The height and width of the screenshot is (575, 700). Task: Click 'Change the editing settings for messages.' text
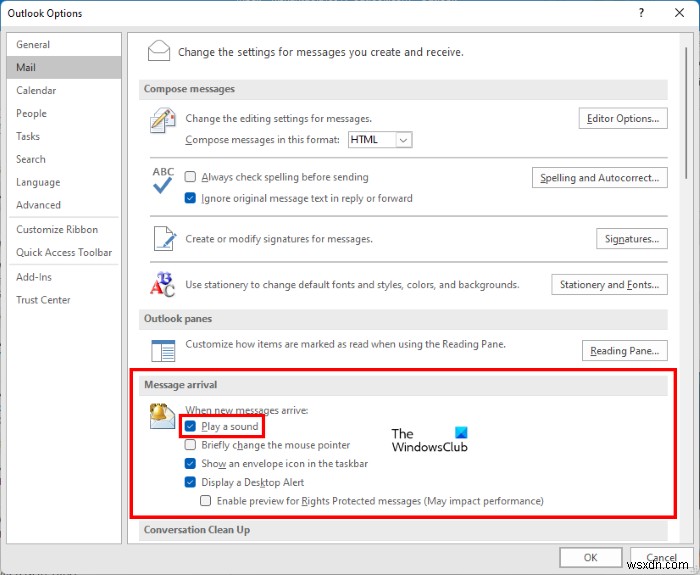279,118
